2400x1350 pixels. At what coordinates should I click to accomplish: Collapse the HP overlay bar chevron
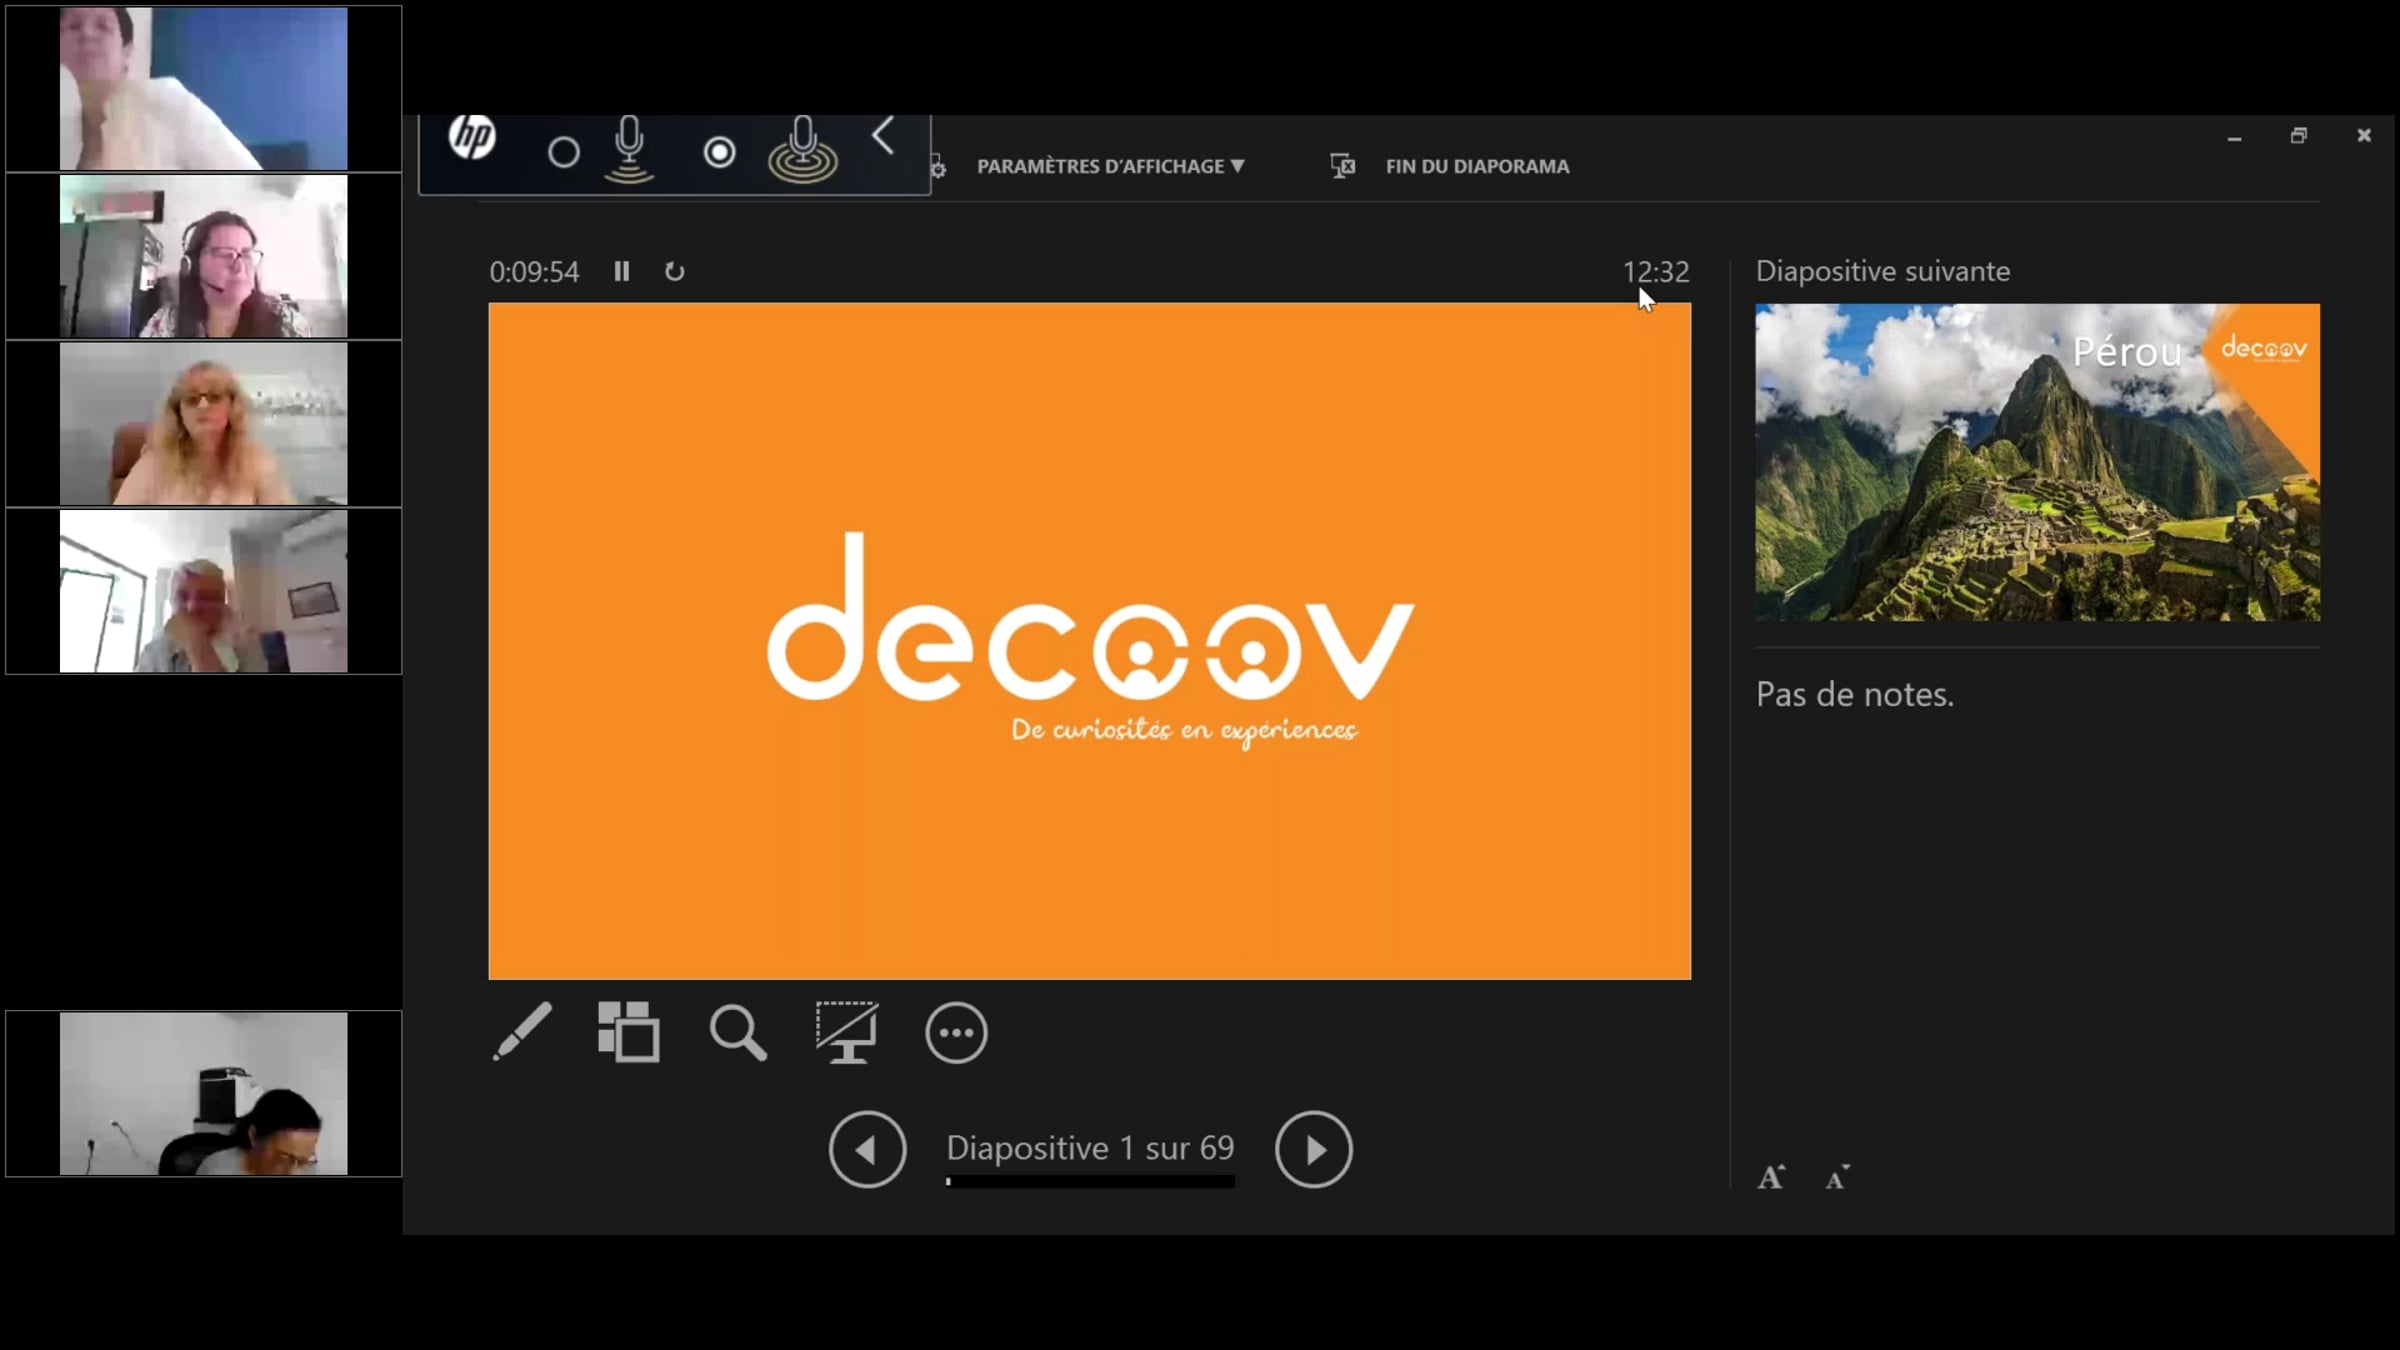pyautogui.click(x=882, y=136)
